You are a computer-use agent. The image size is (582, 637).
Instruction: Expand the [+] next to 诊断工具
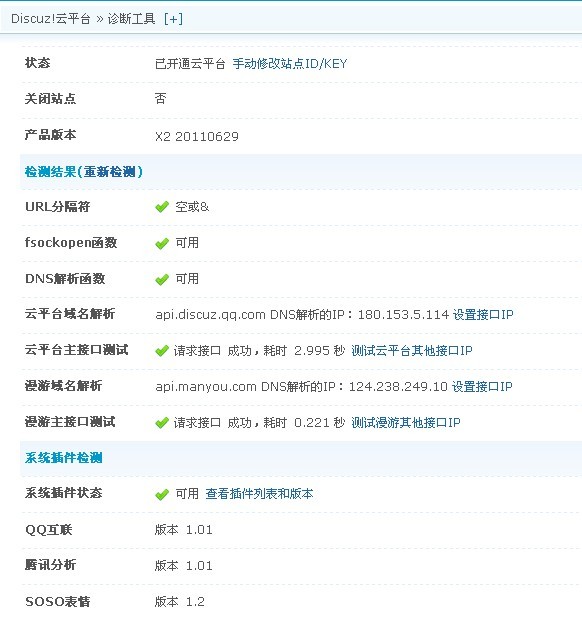173,19
